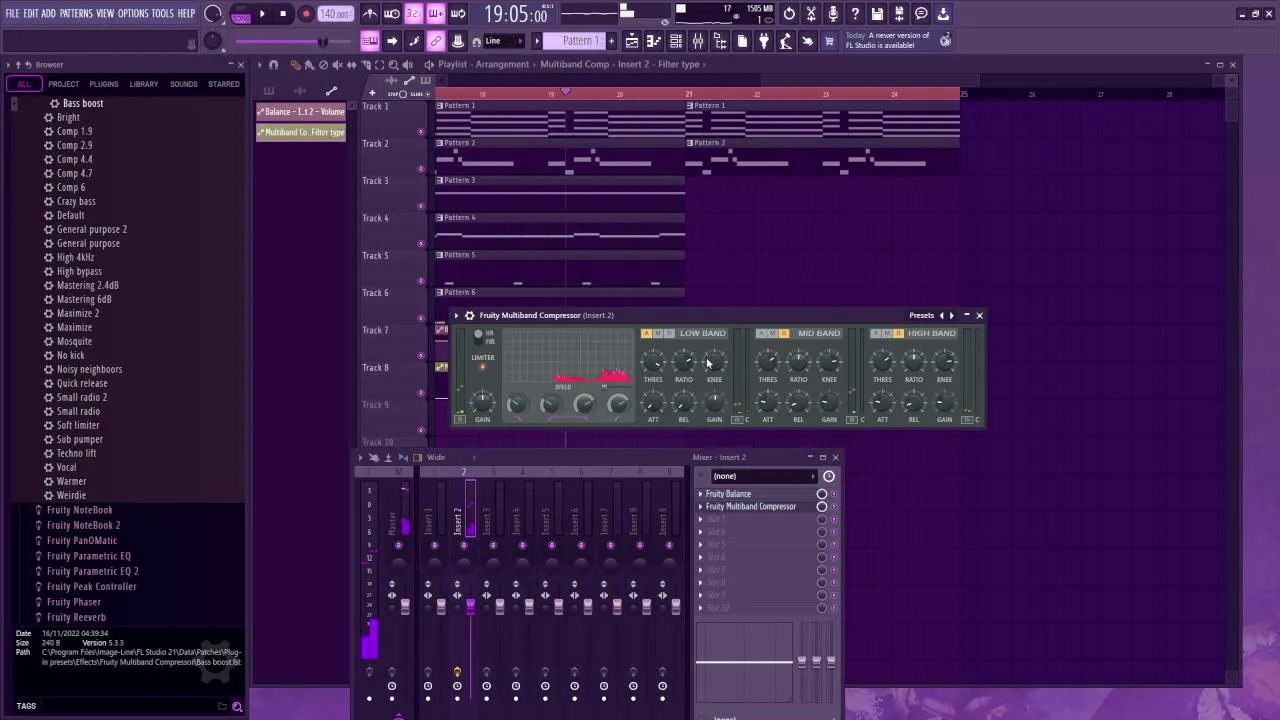The width and height of the screenshot is (1280, 720).
Task: Click the undo history icon
Action: pyautogui.click(x=789, y=14)
